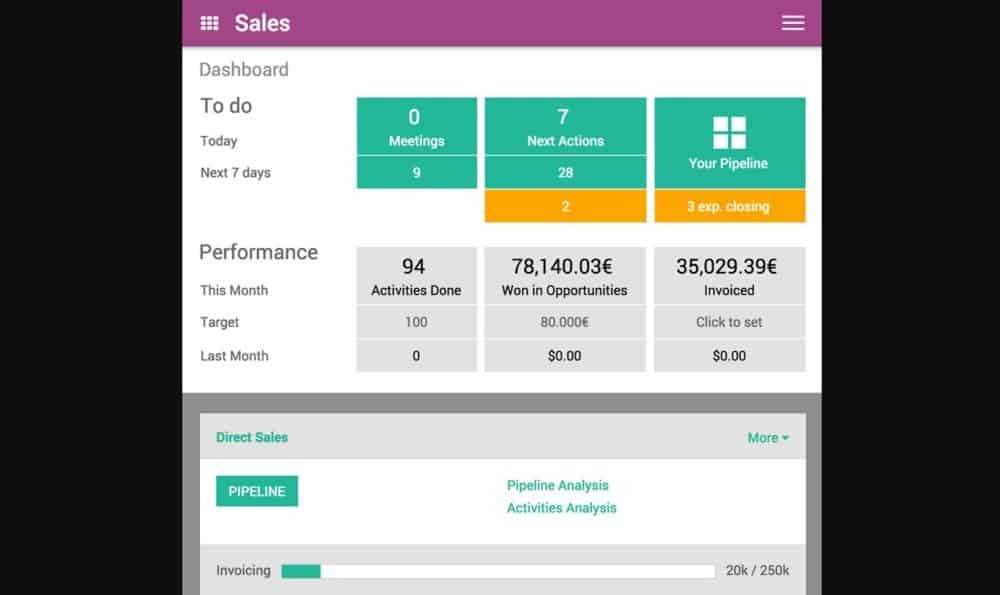
Task: Select the 7 Next Actions tile
Action: click(x=565, y=127)
